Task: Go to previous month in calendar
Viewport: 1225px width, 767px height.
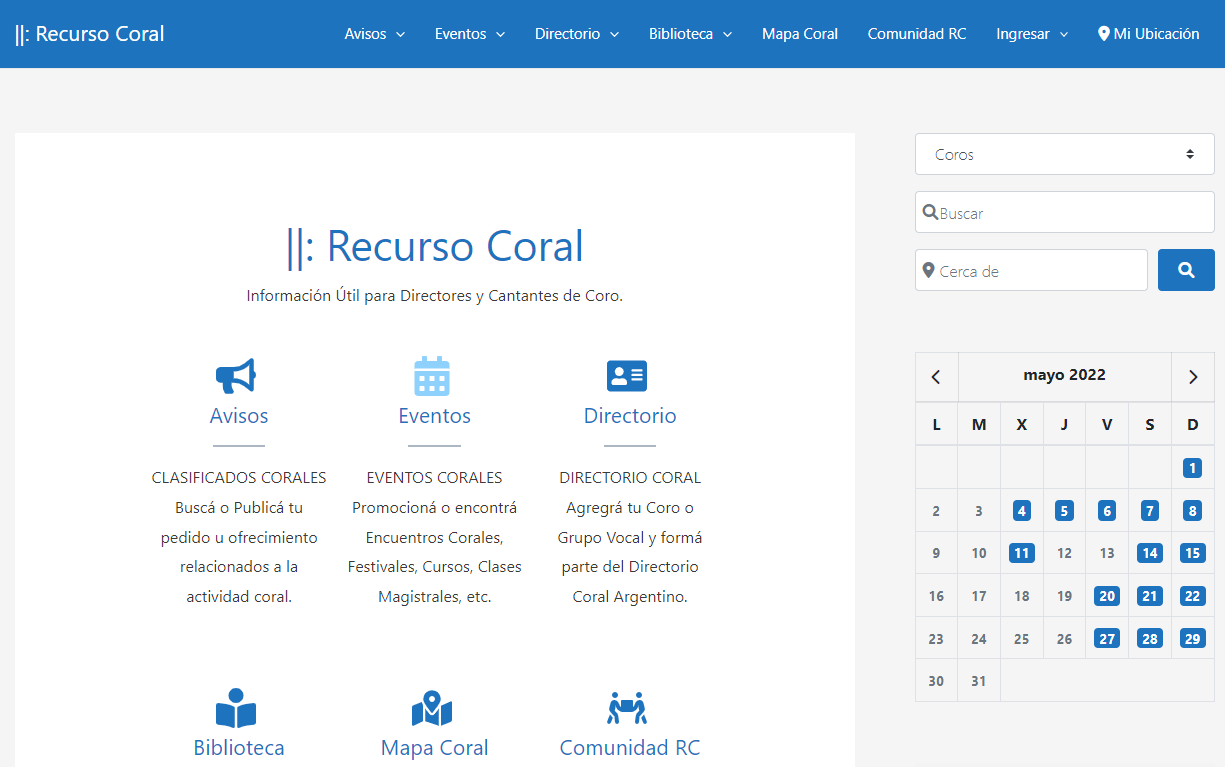Action: coord(936,377)
